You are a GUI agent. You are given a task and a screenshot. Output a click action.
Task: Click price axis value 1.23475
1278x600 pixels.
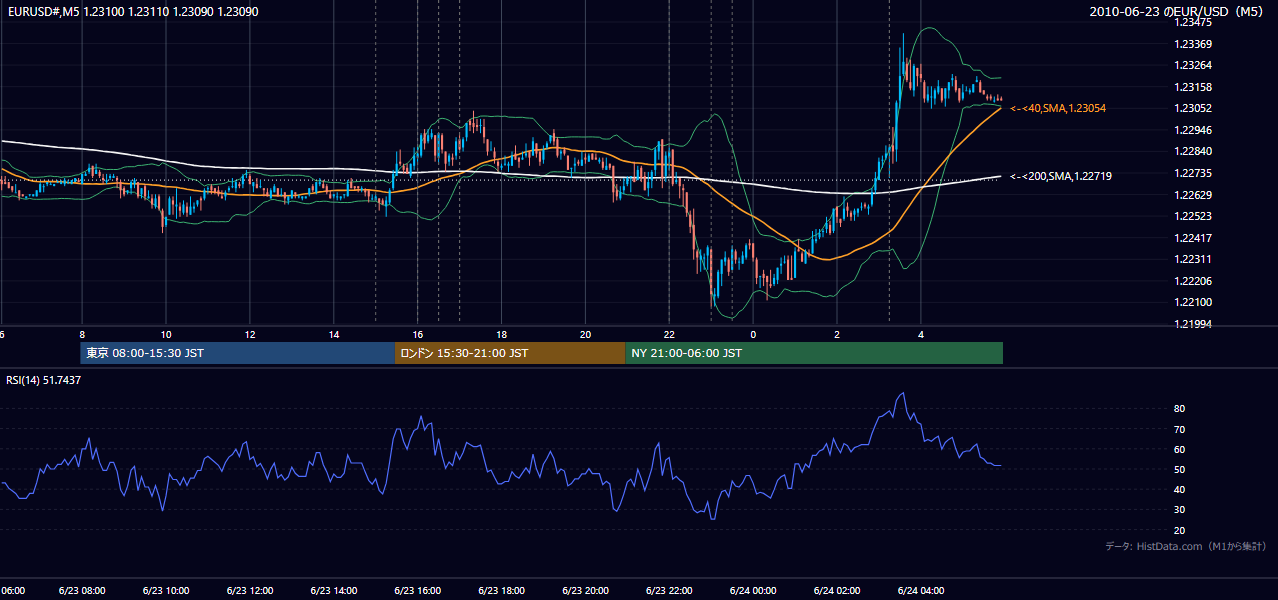click(1193, 22)
